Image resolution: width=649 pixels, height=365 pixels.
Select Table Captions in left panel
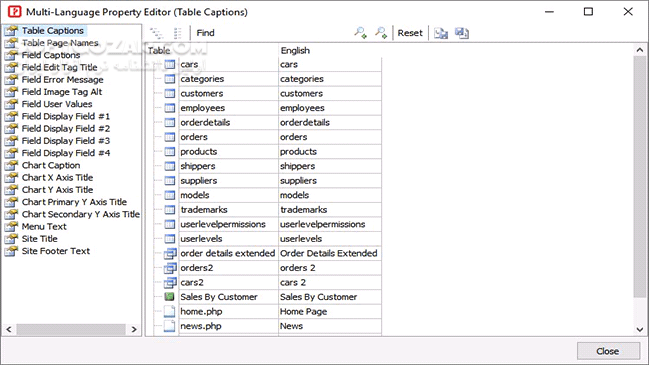53,31
